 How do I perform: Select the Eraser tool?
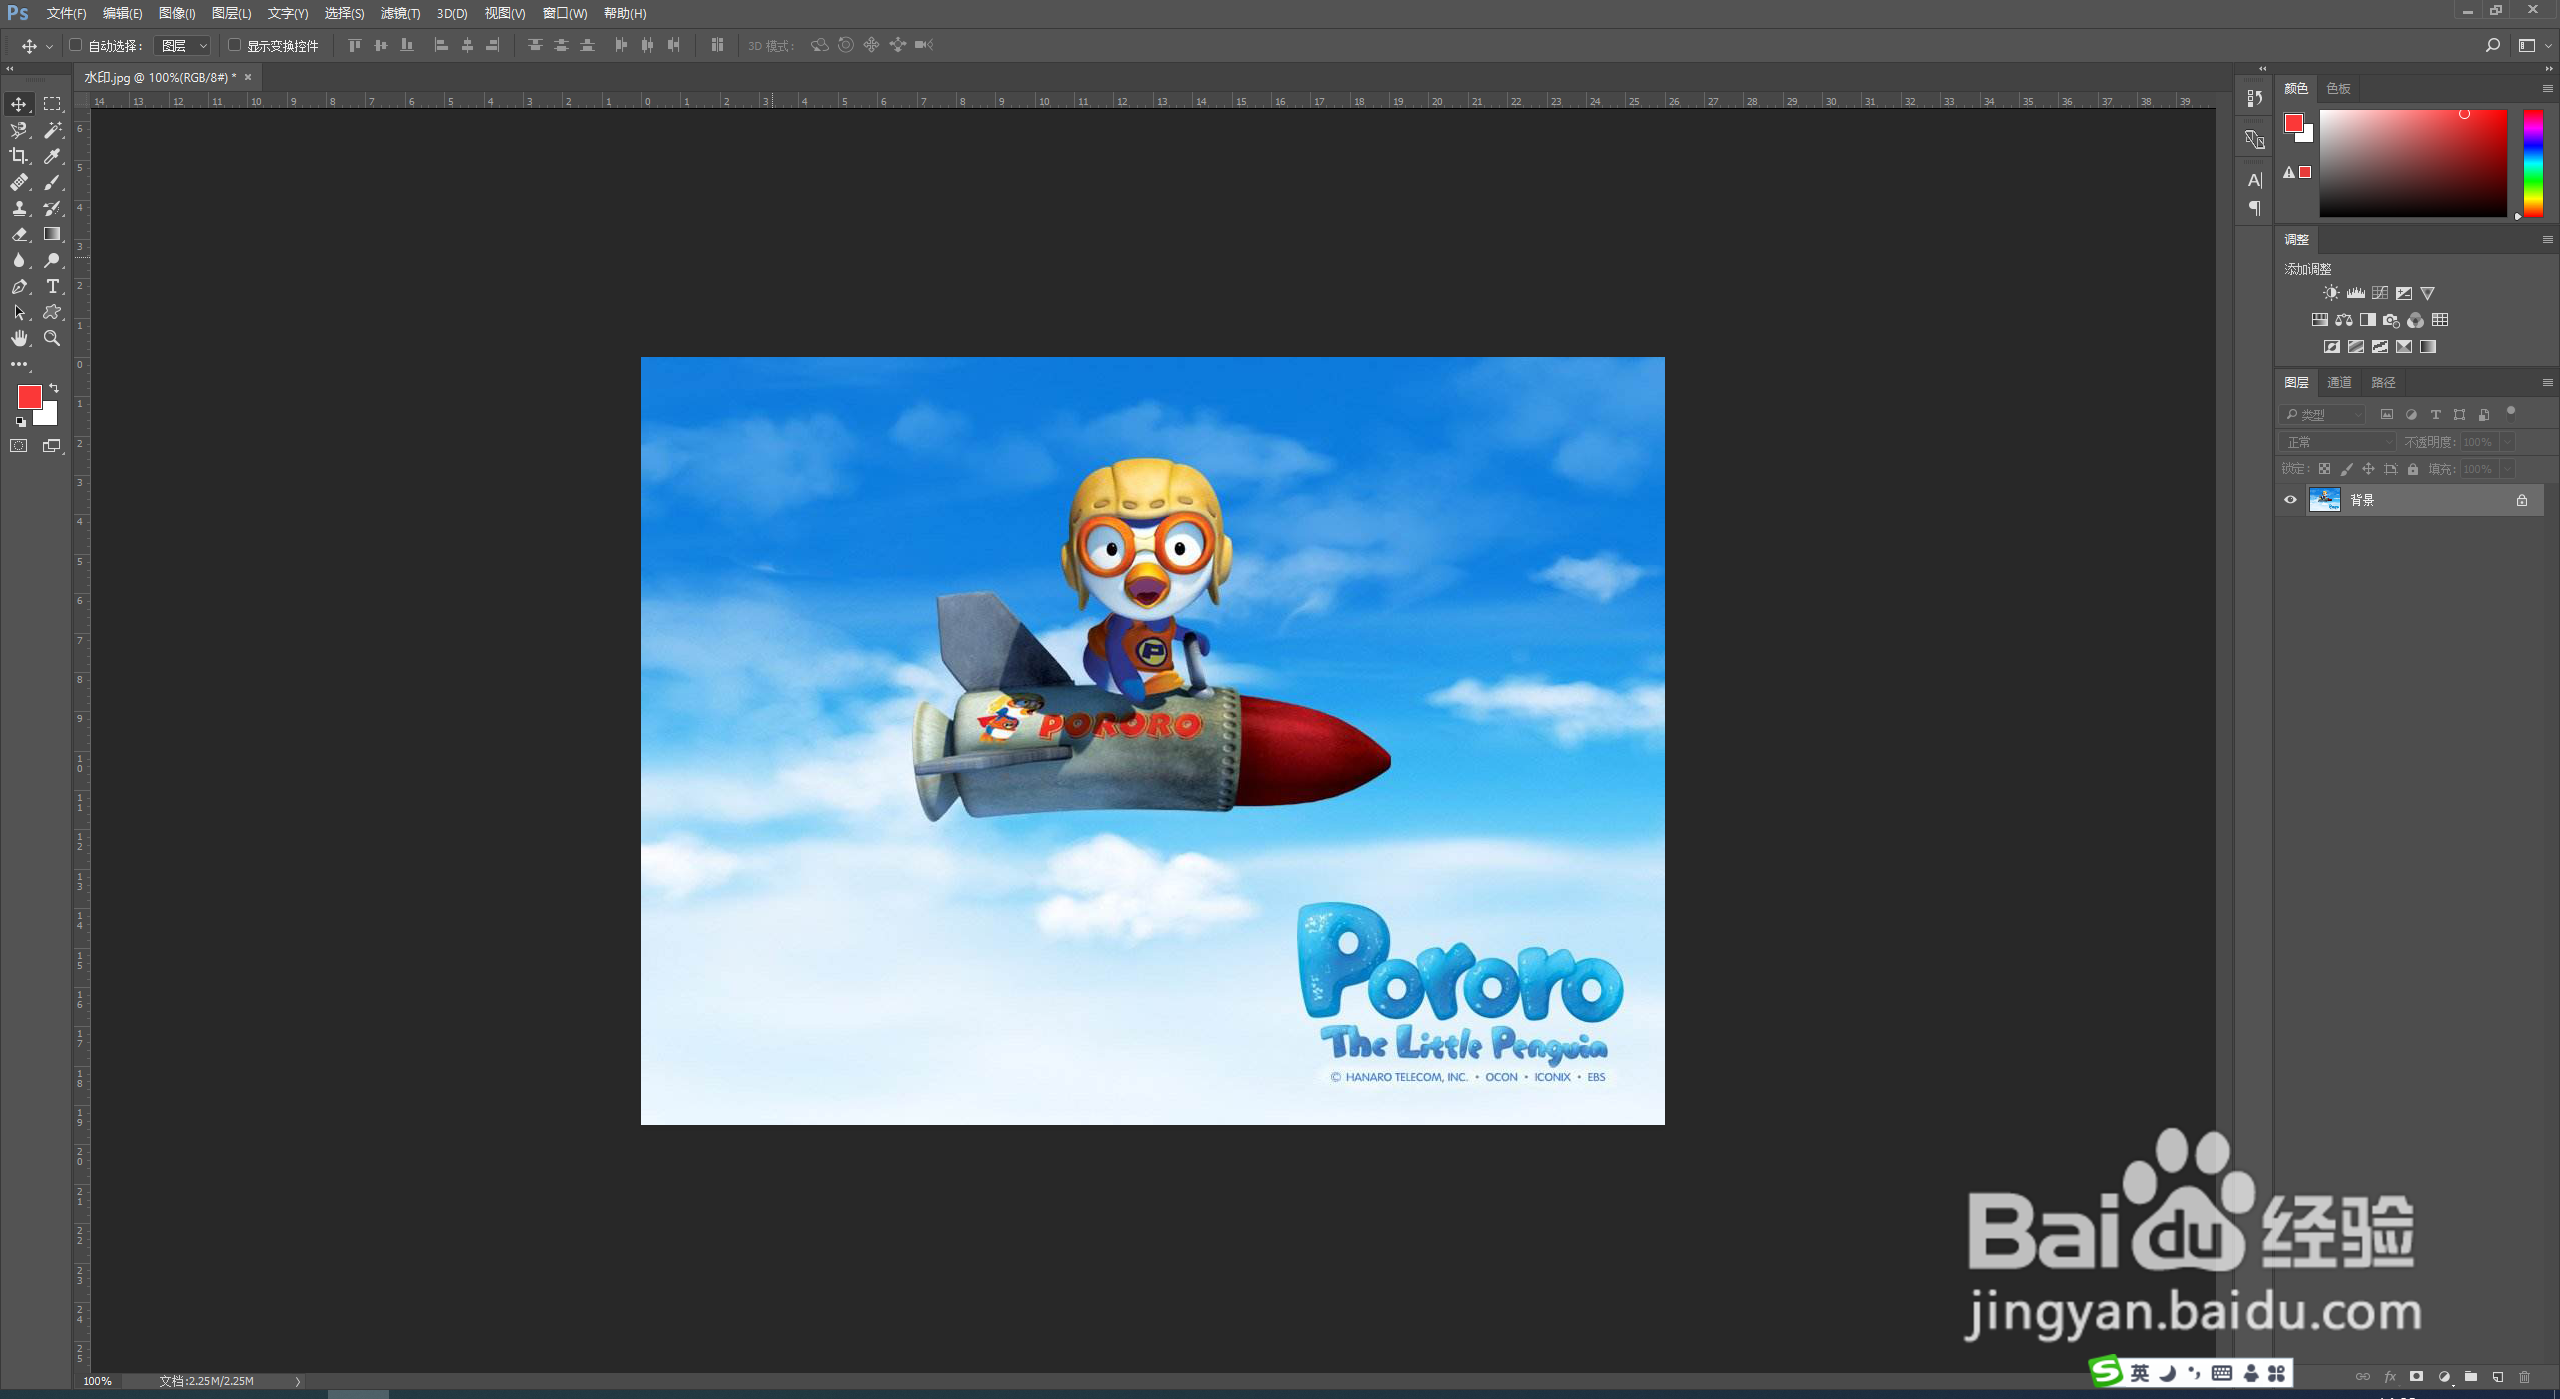(18, 234)
